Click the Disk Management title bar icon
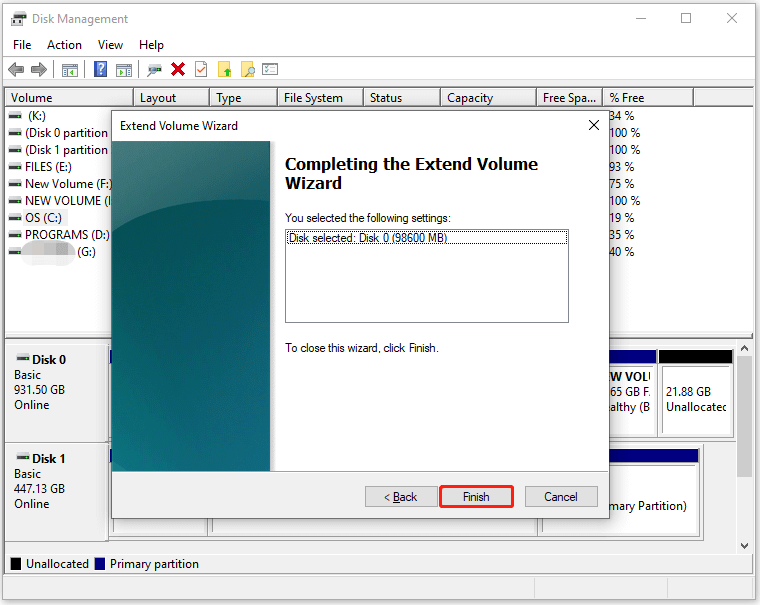The image size is (760, 605). (18, 19)
